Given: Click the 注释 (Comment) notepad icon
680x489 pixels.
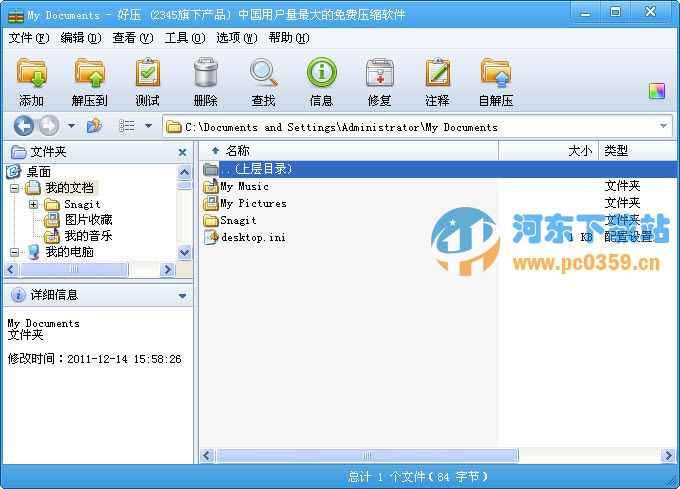Looking at the screenshot, I should tap(437, 72).
